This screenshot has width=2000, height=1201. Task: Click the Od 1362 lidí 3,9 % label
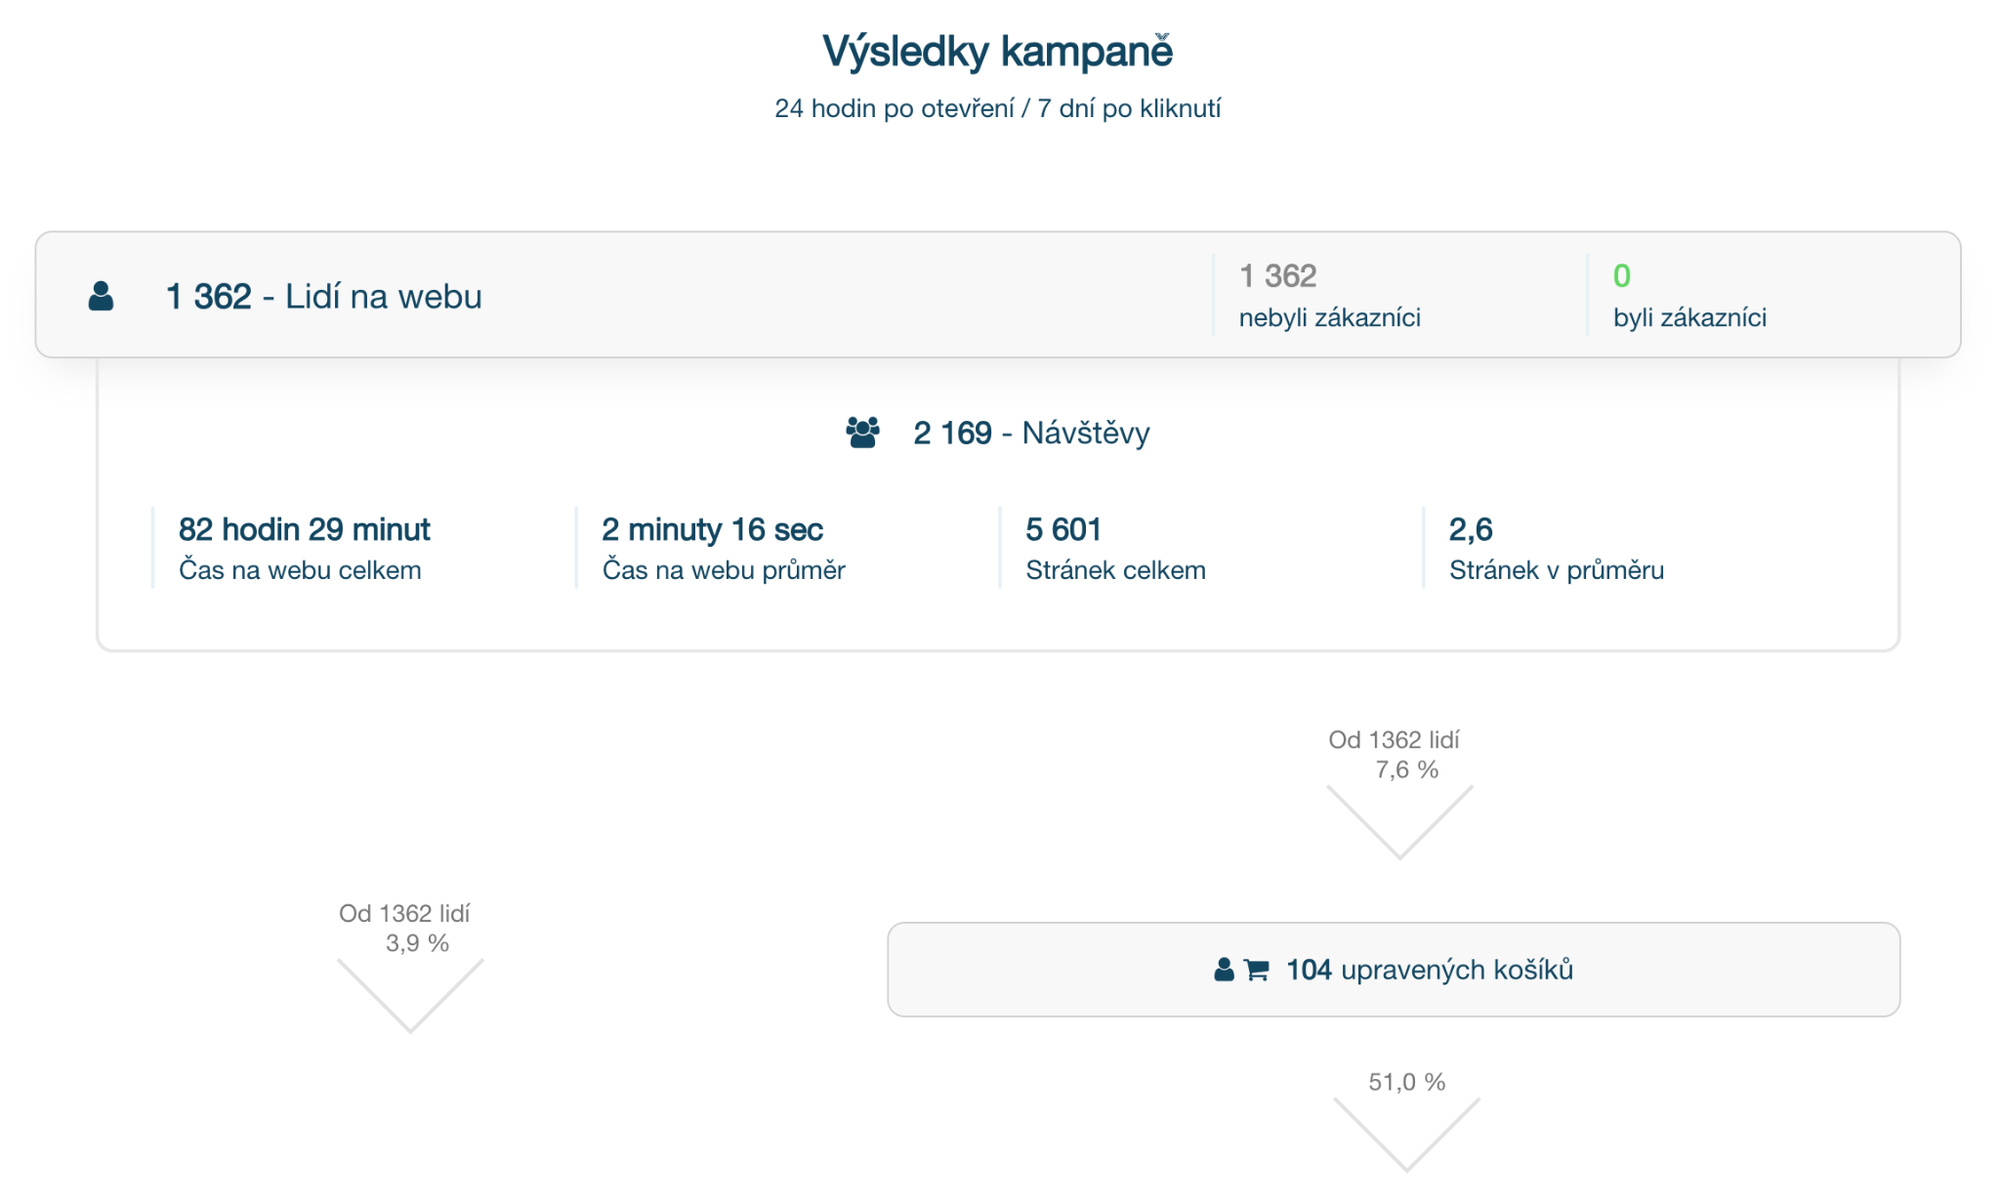pos(405,928)
